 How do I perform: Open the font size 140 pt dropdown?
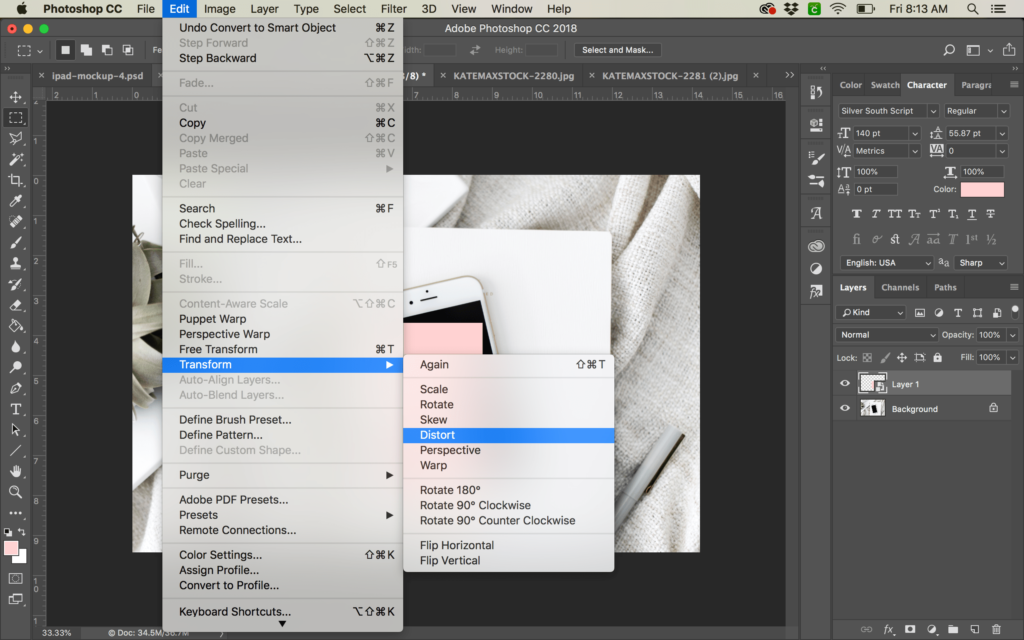(x=915, y=133)
